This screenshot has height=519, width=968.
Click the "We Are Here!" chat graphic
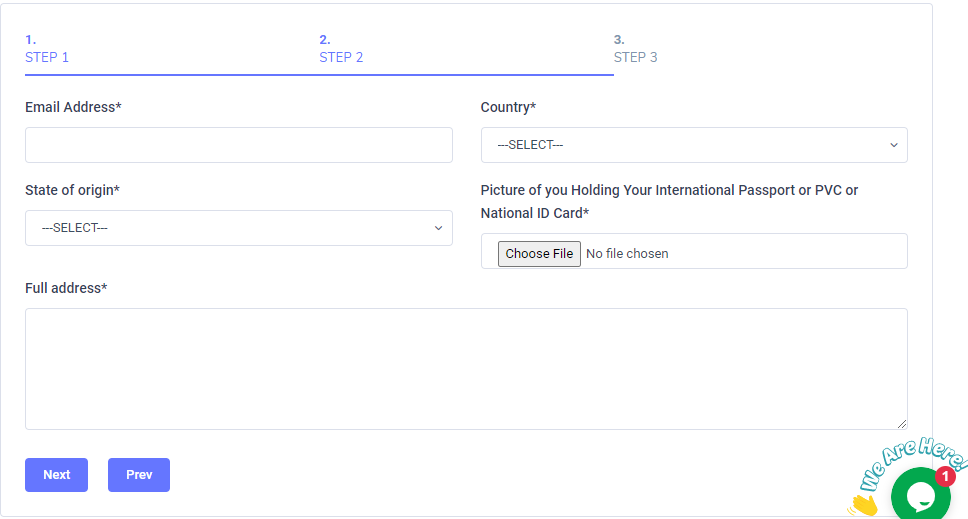point(912,457)
